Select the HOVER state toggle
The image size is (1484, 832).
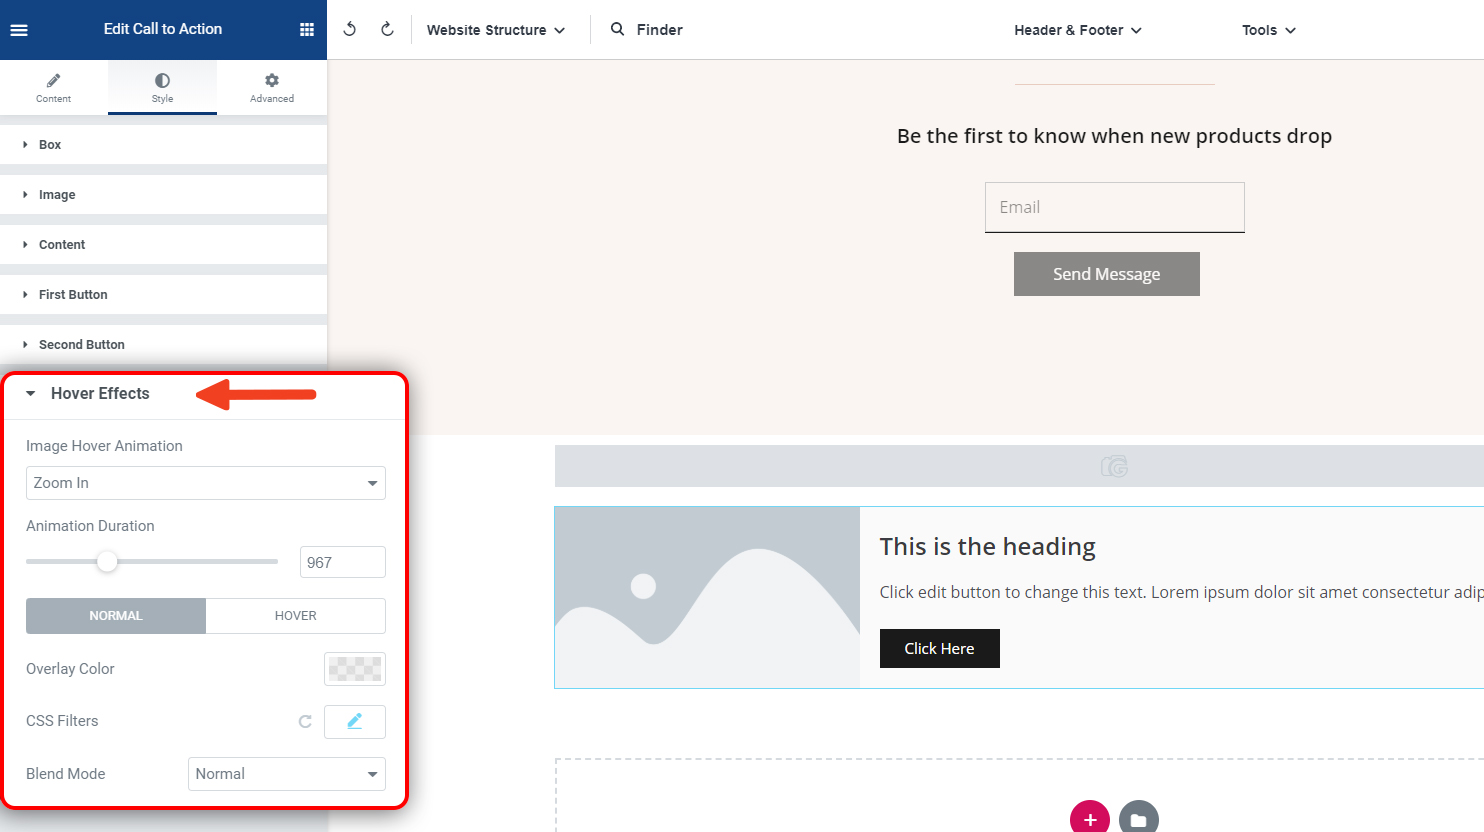pyautogui.click(x=296, y=616)
